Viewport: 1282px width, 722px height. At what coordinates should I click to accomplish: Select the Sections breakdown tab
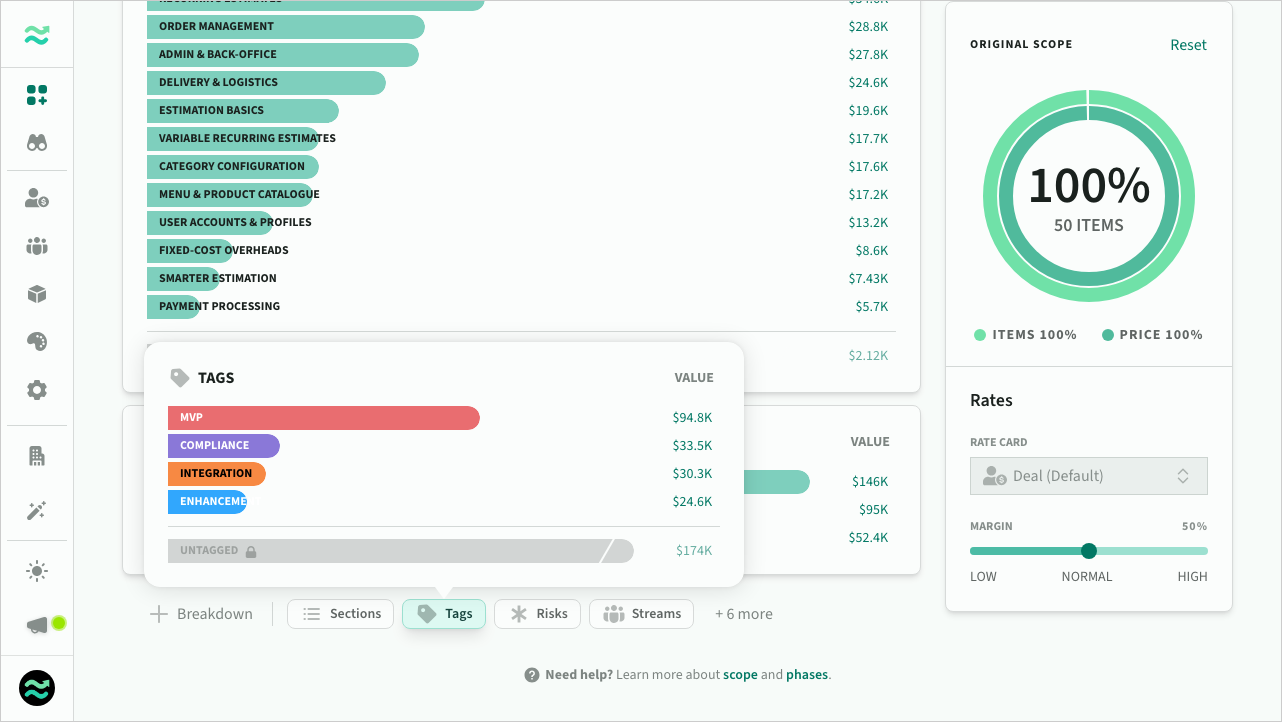pos(341,614)
